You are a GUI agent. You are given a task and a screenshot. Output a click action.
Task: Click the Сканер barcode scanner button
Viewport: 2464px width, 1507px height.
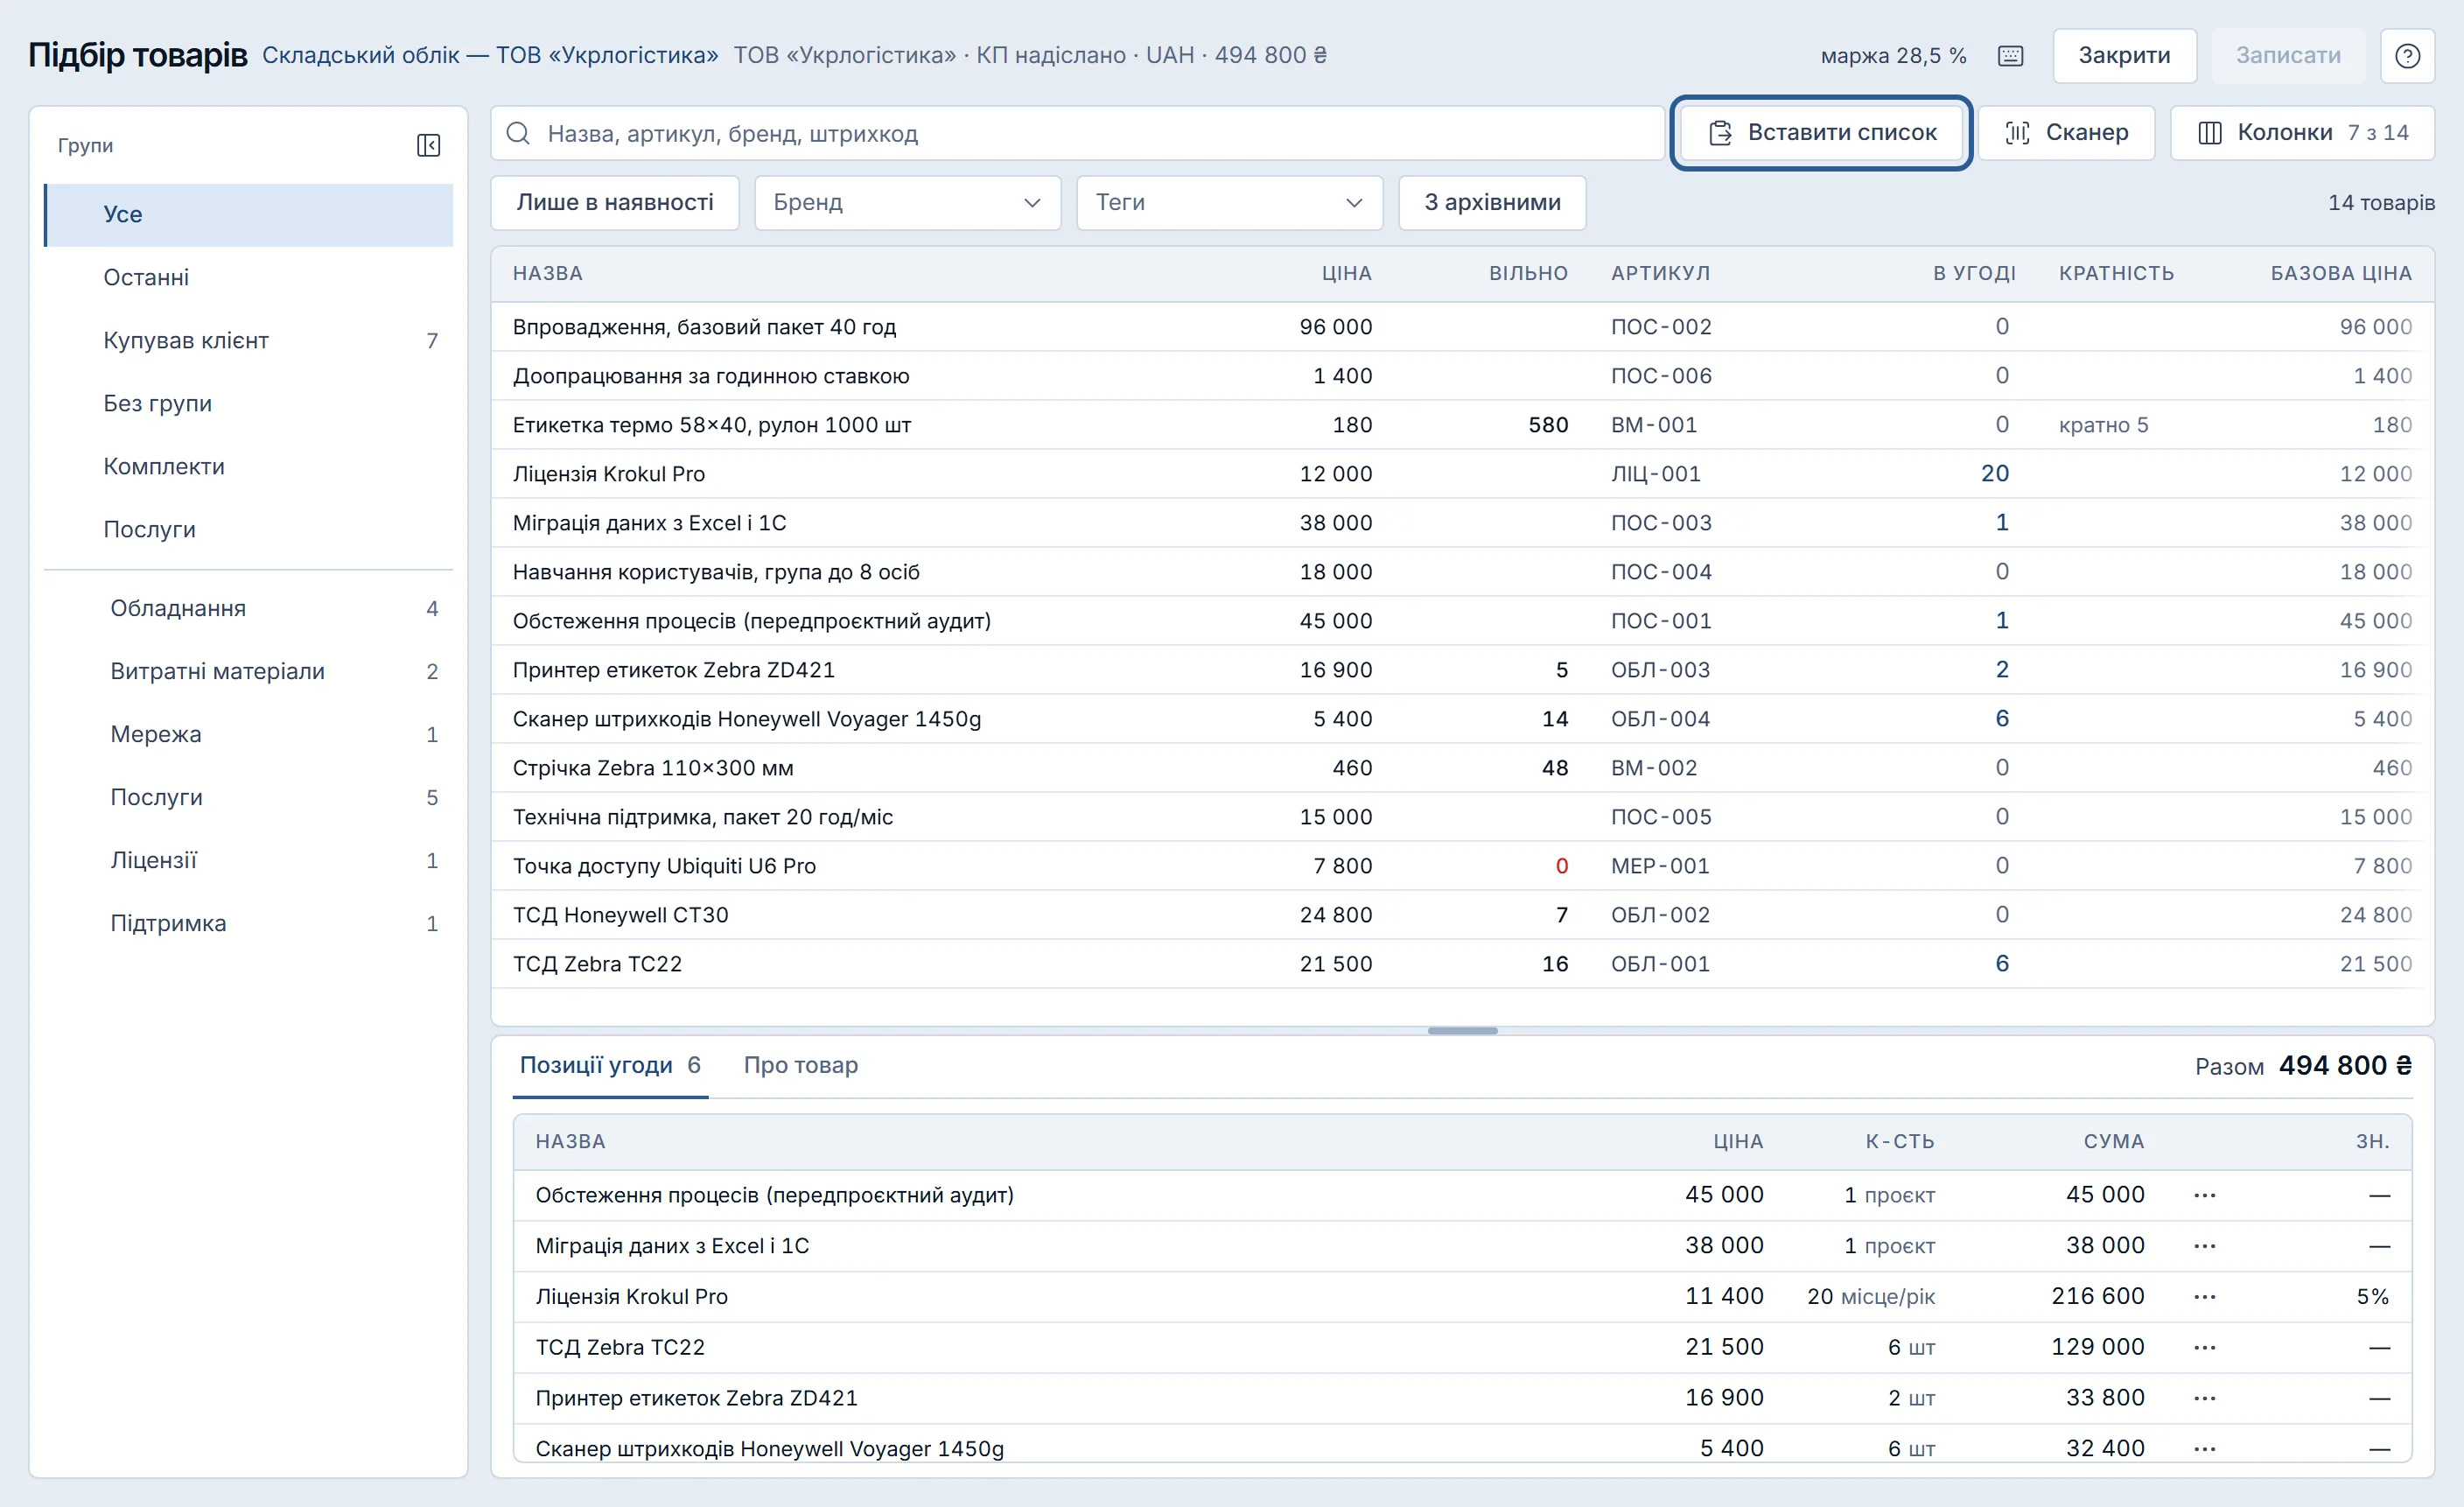2066,133
